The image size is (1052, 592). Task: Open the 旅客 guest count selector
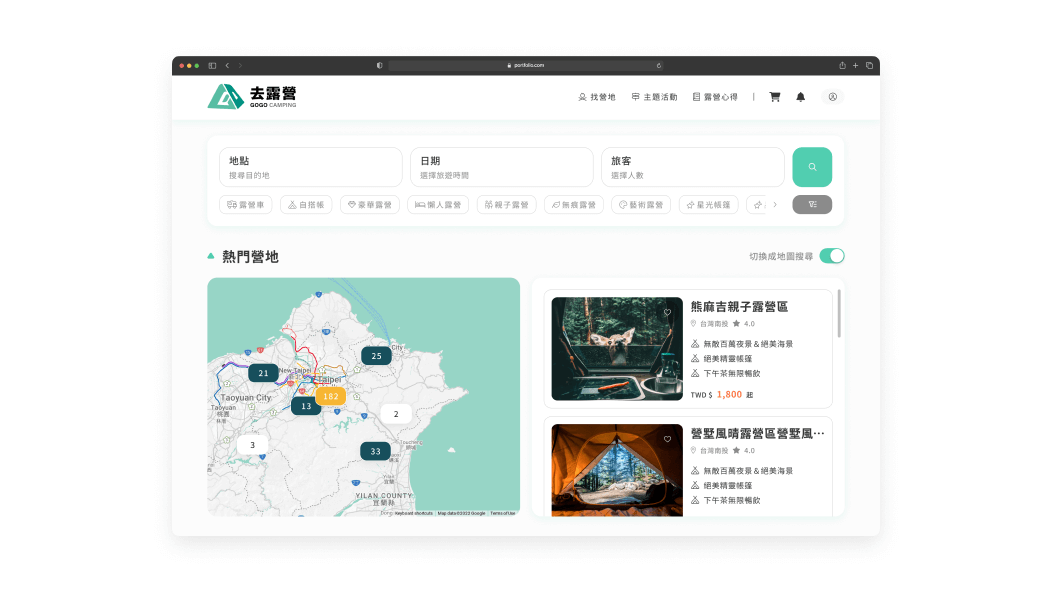693,167
